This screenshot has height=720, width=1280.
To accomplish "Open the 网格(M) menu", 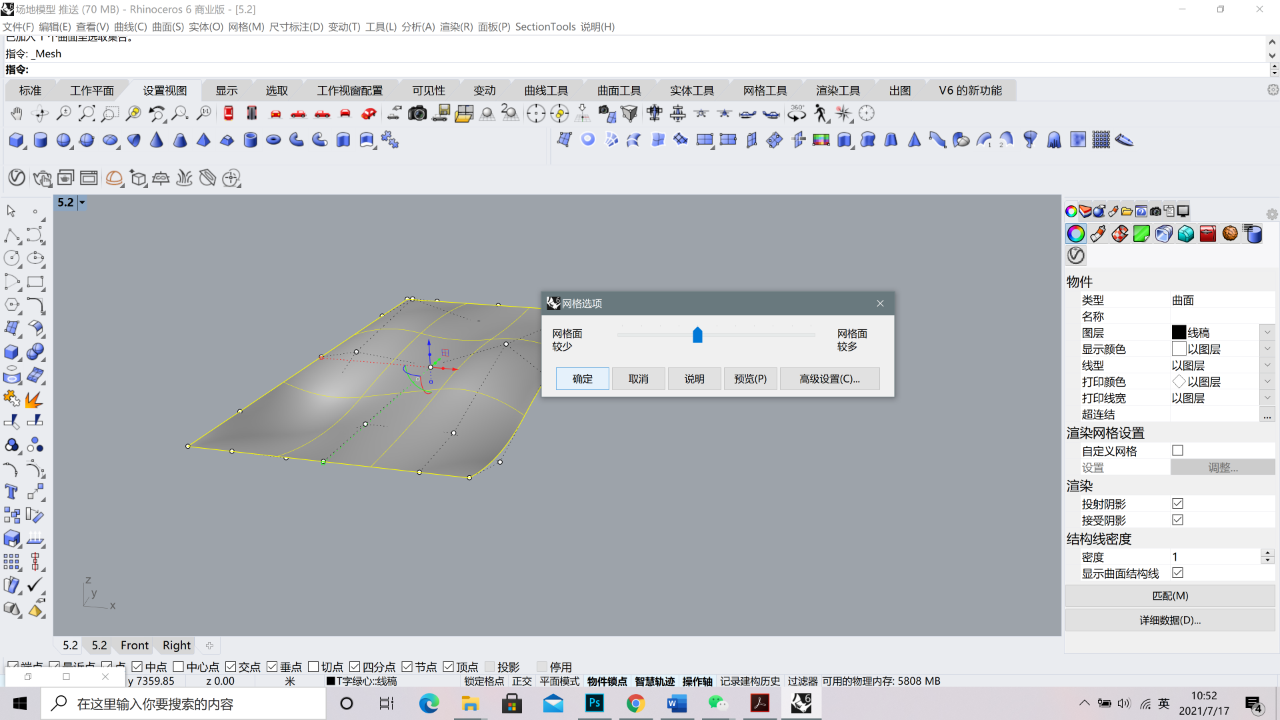I will [246, 27].
